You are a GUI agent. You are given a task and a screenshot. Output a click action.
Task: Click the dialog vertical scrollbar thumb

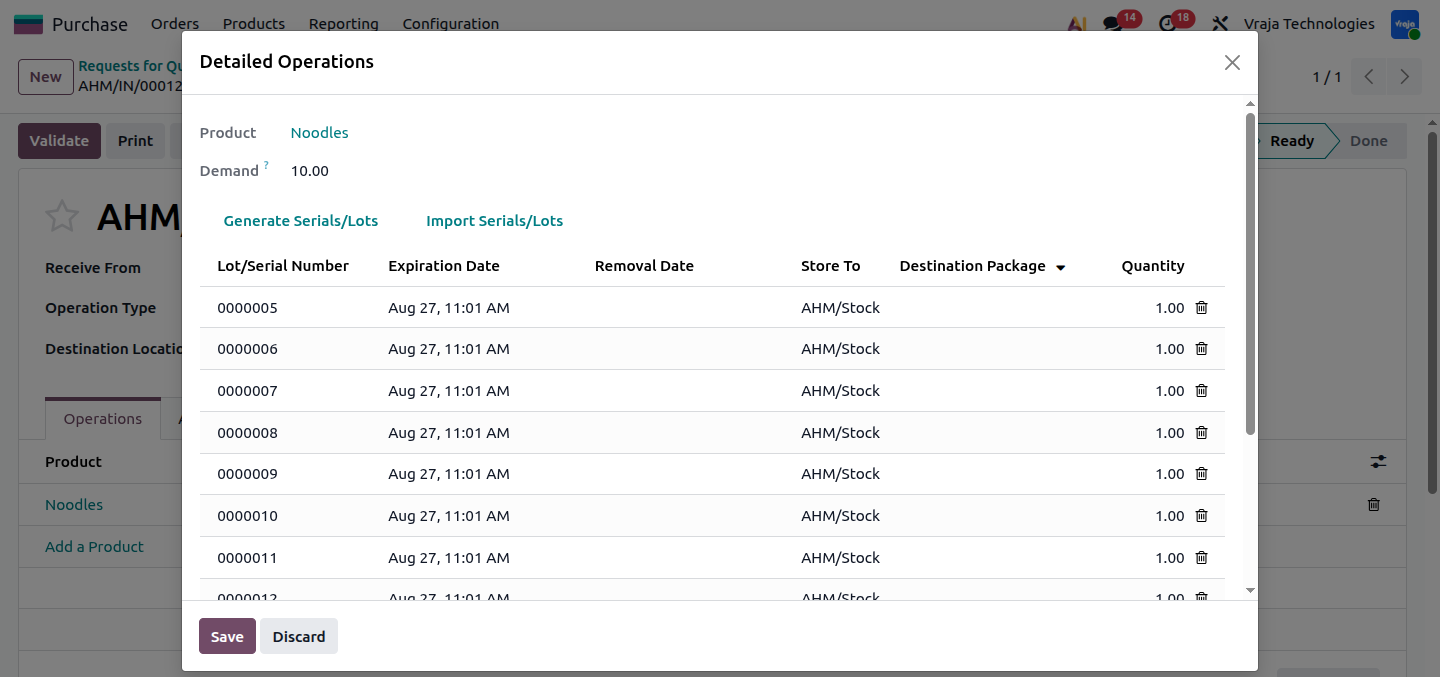click(x=1250, y=274)
